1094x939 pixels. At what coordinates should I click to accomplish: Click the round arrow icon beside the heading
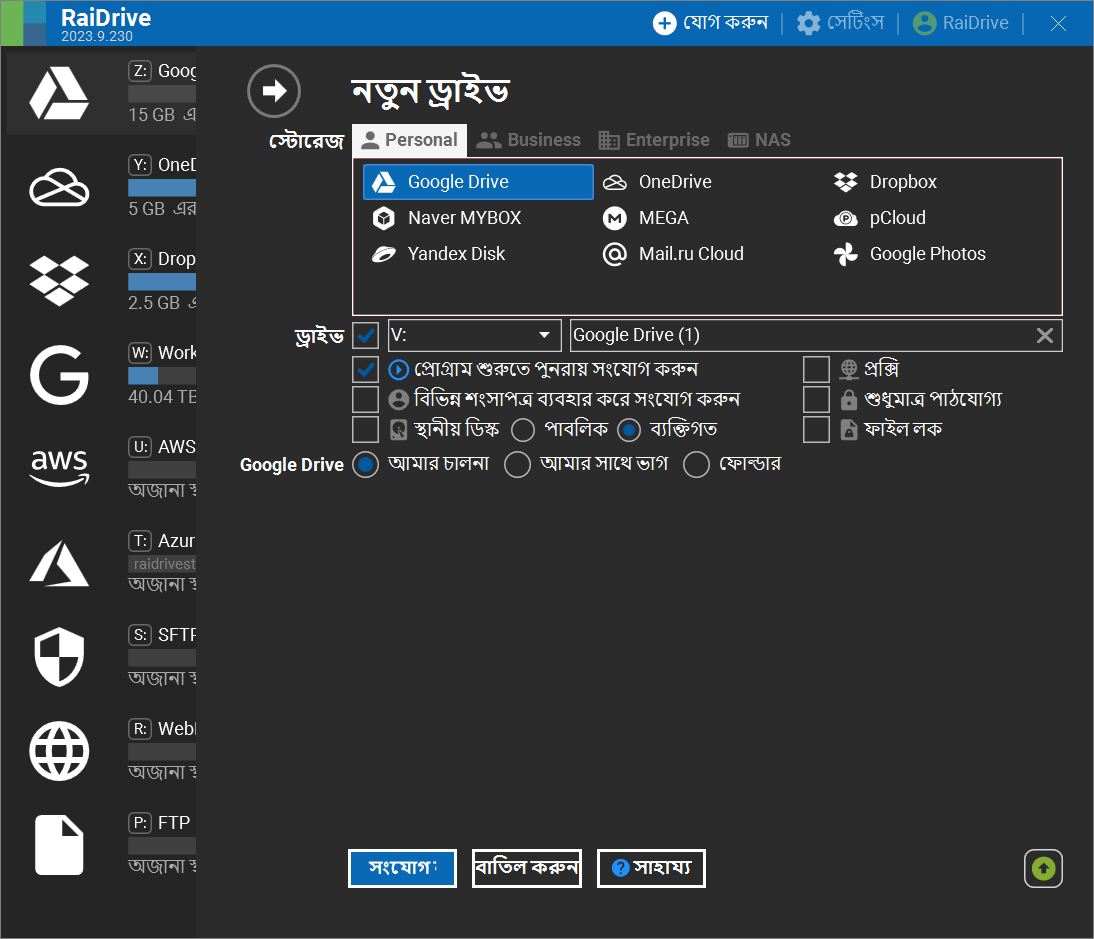(x=274, y=91)
